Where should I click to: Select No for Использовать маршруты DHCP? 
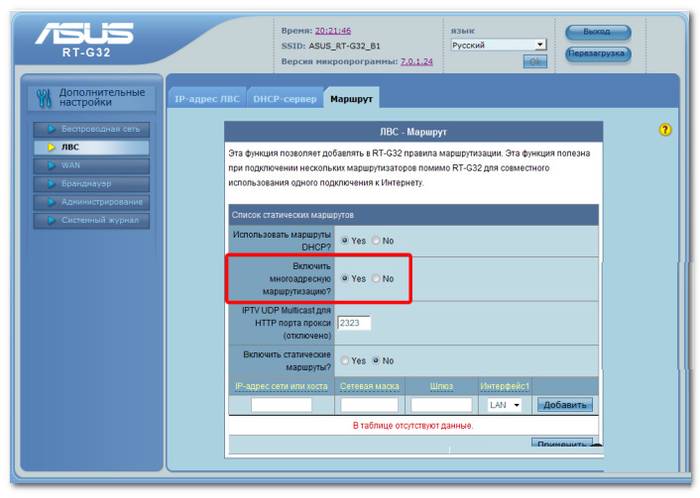coord(376,241)
